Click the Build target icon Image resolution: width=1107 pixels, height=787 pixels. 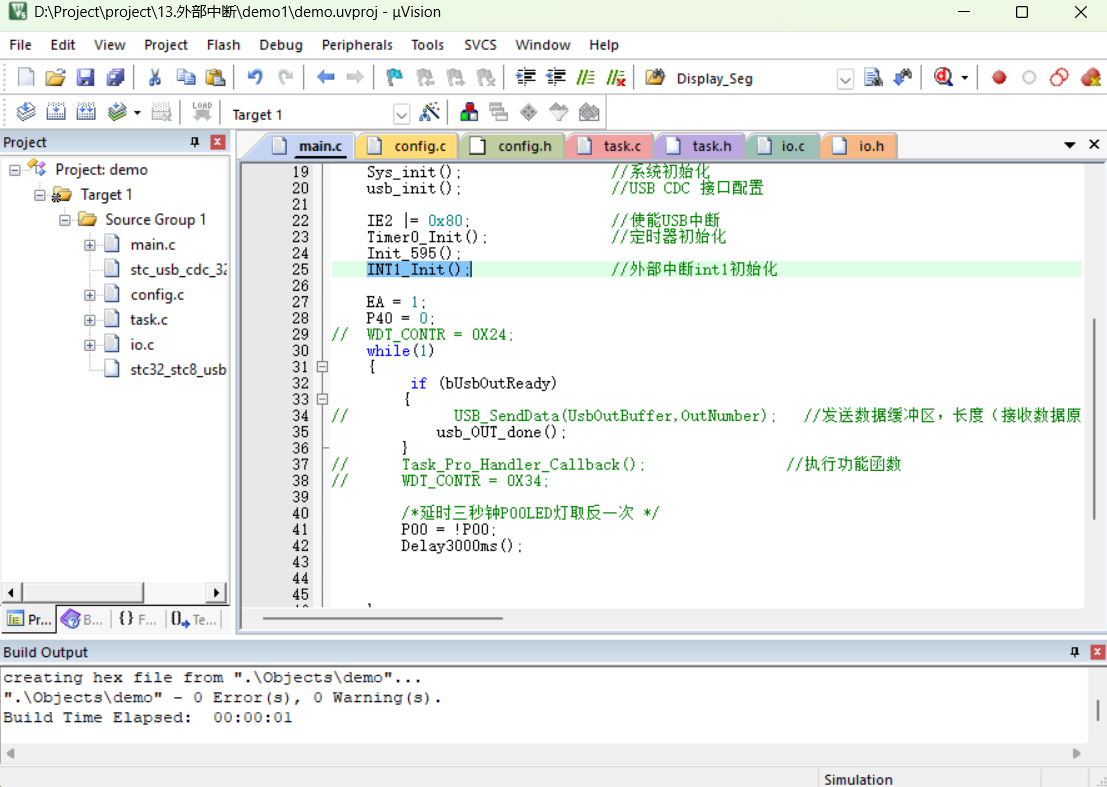tap(57, 113)
